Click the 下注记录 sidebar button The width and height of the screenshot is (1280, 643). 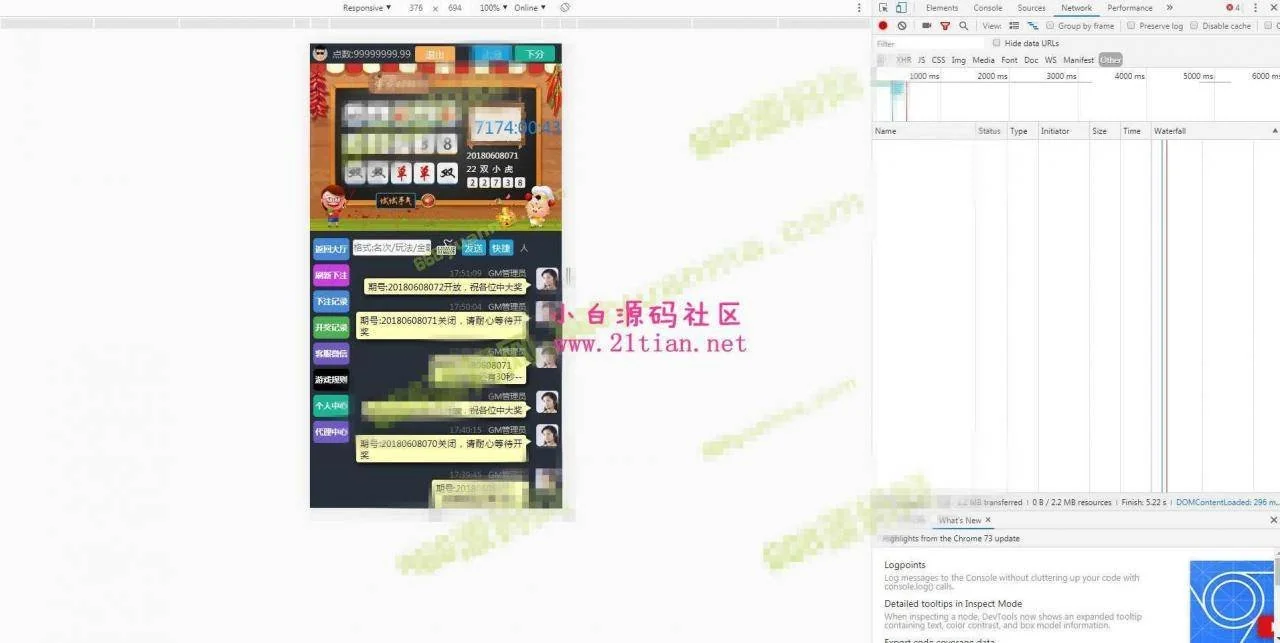331,301
